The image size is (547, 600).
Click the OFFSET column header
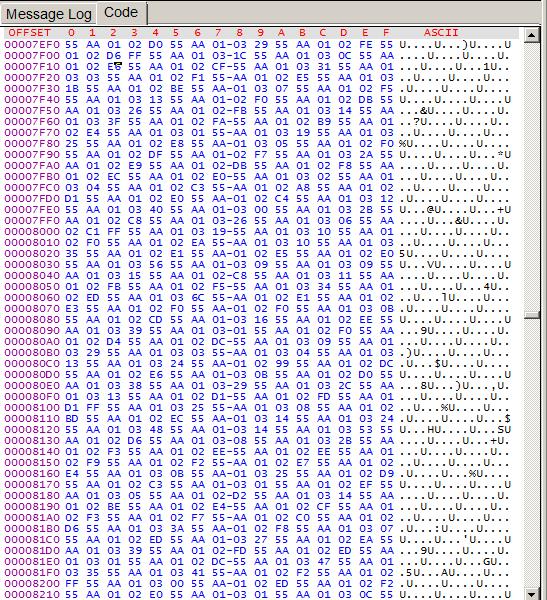(x=29, y=33)
